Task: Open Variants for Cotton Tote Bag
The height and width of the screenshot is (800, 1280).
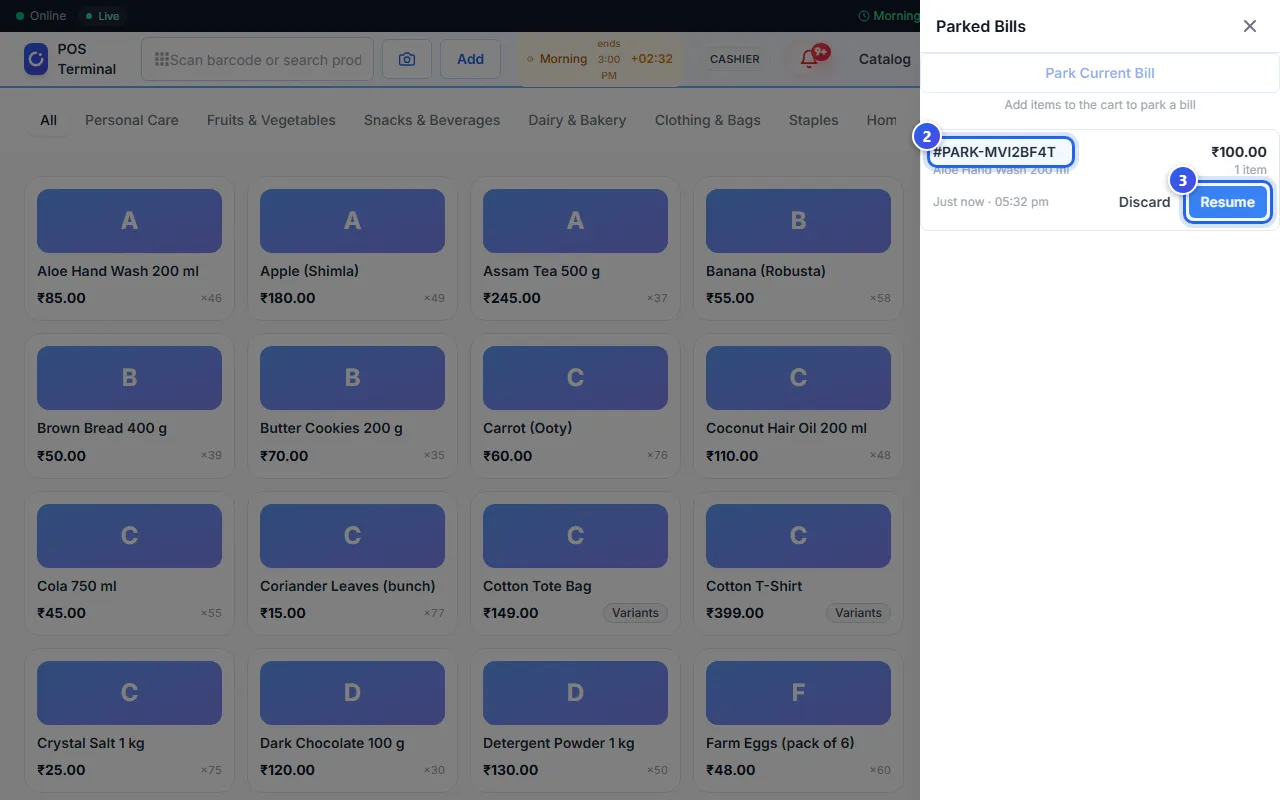Action: (635, 613)
